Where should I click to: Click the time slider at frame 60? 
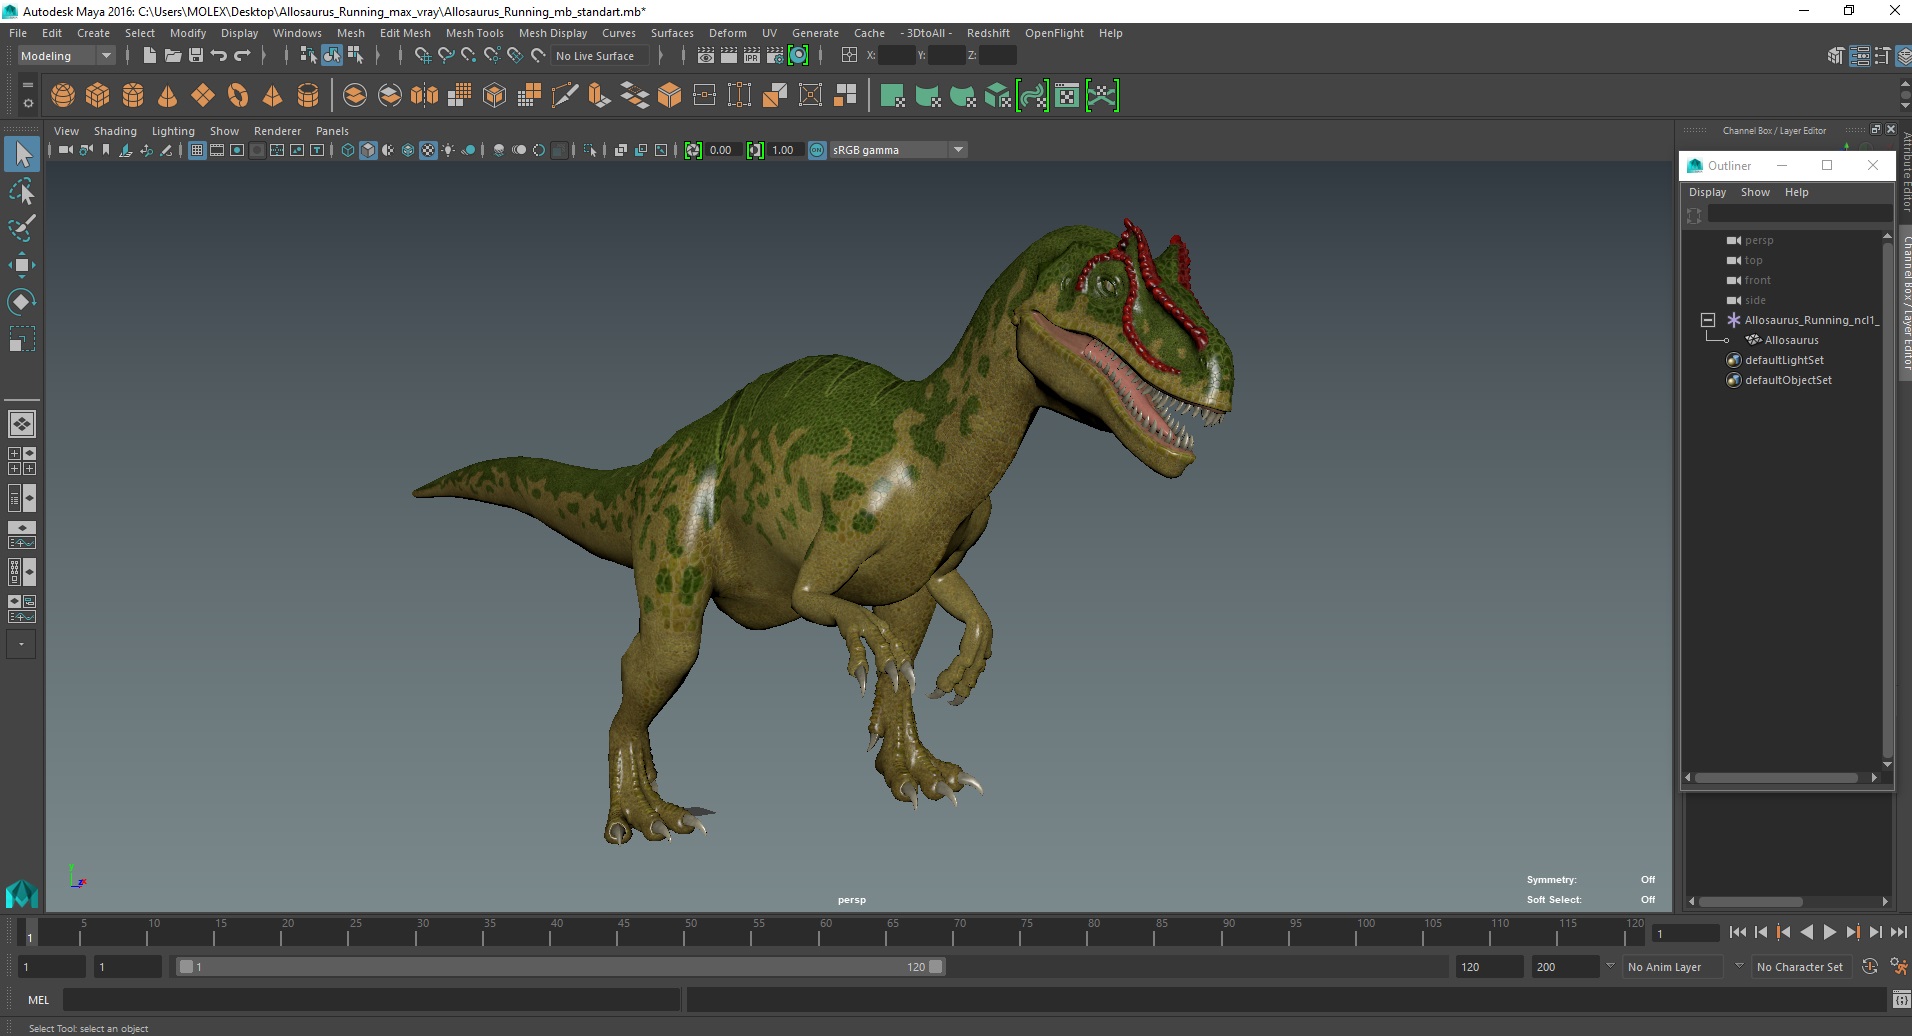tap(826, 933)
